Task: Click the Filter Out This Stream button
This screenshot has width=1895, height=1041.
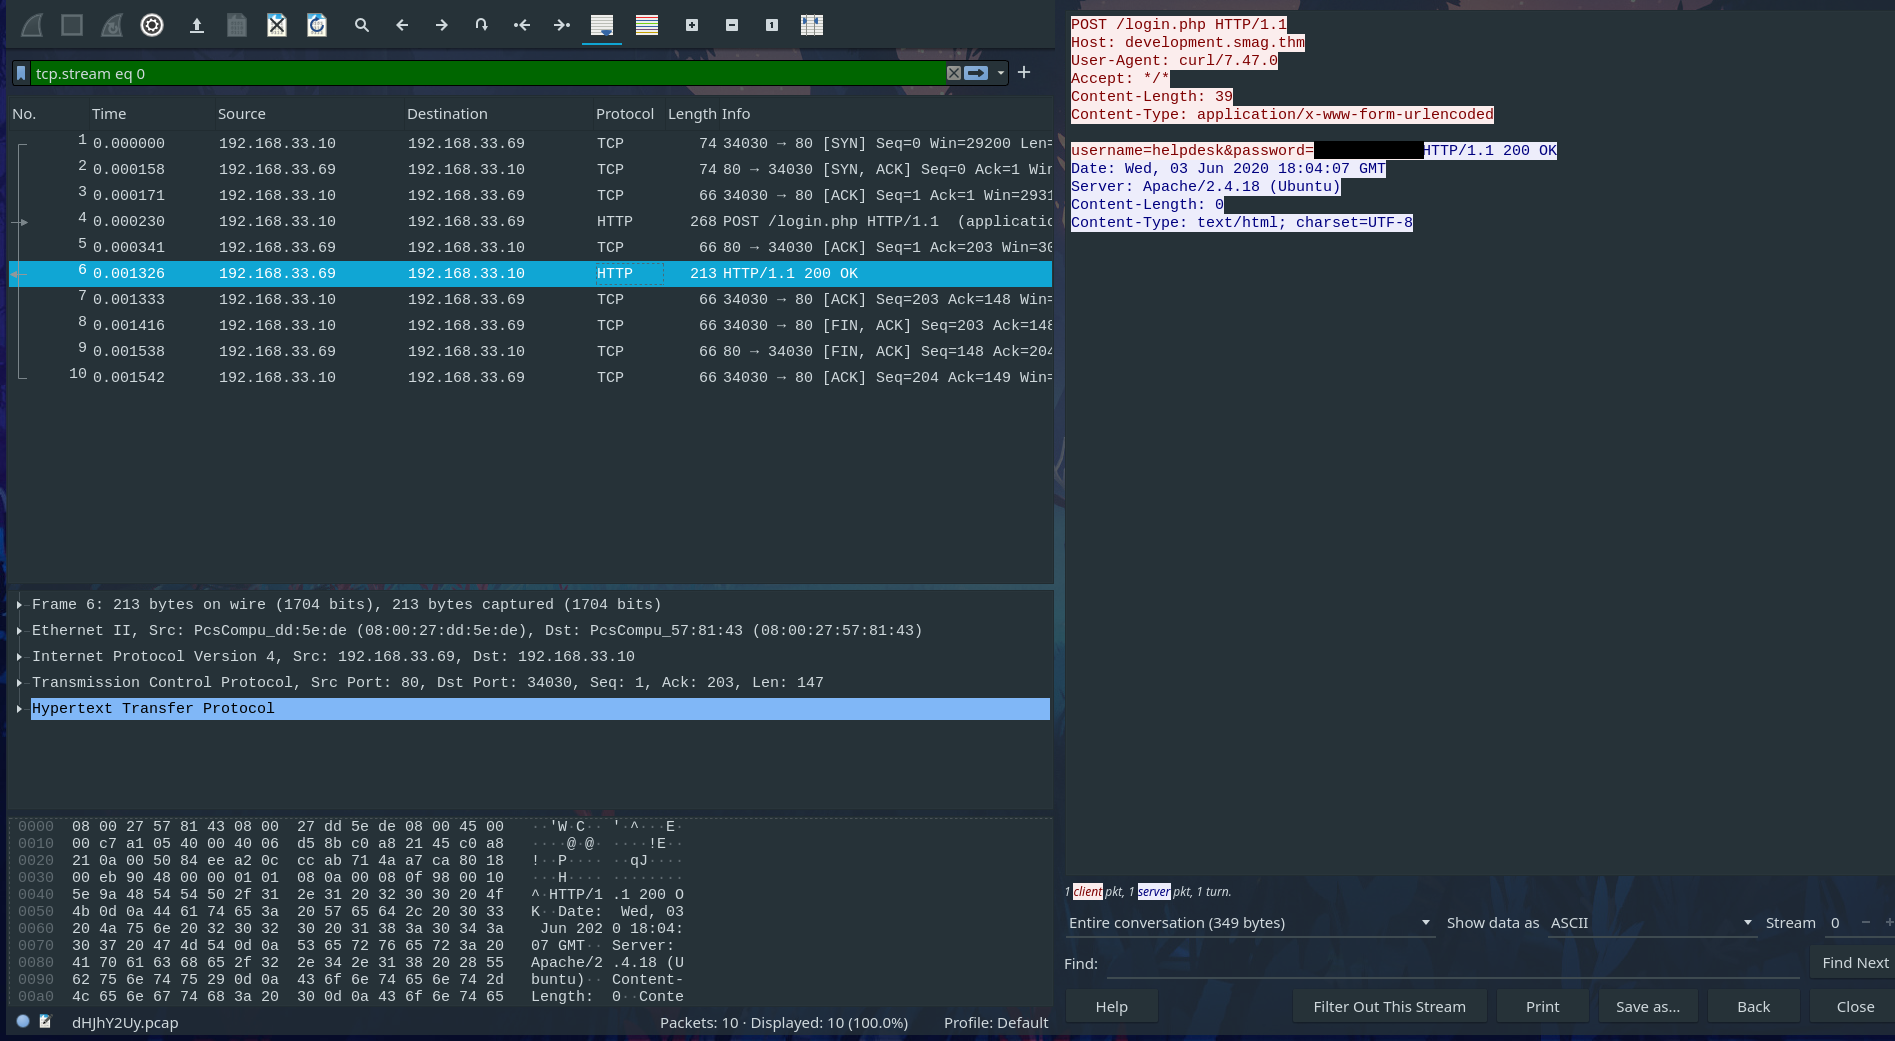Action: point(1389,1007)
